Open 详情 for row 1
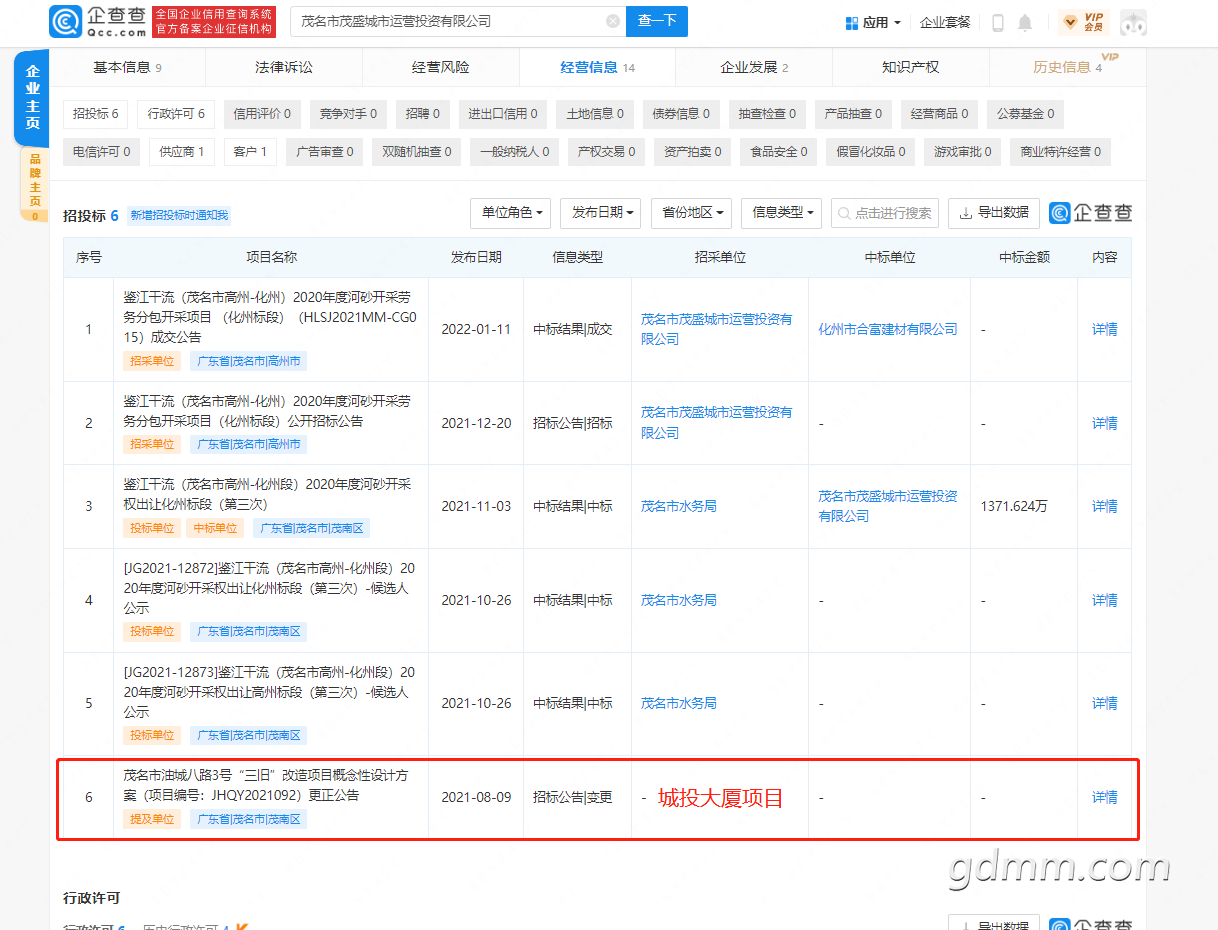This screenshot has width=1218, height=930. (1104, 329)
